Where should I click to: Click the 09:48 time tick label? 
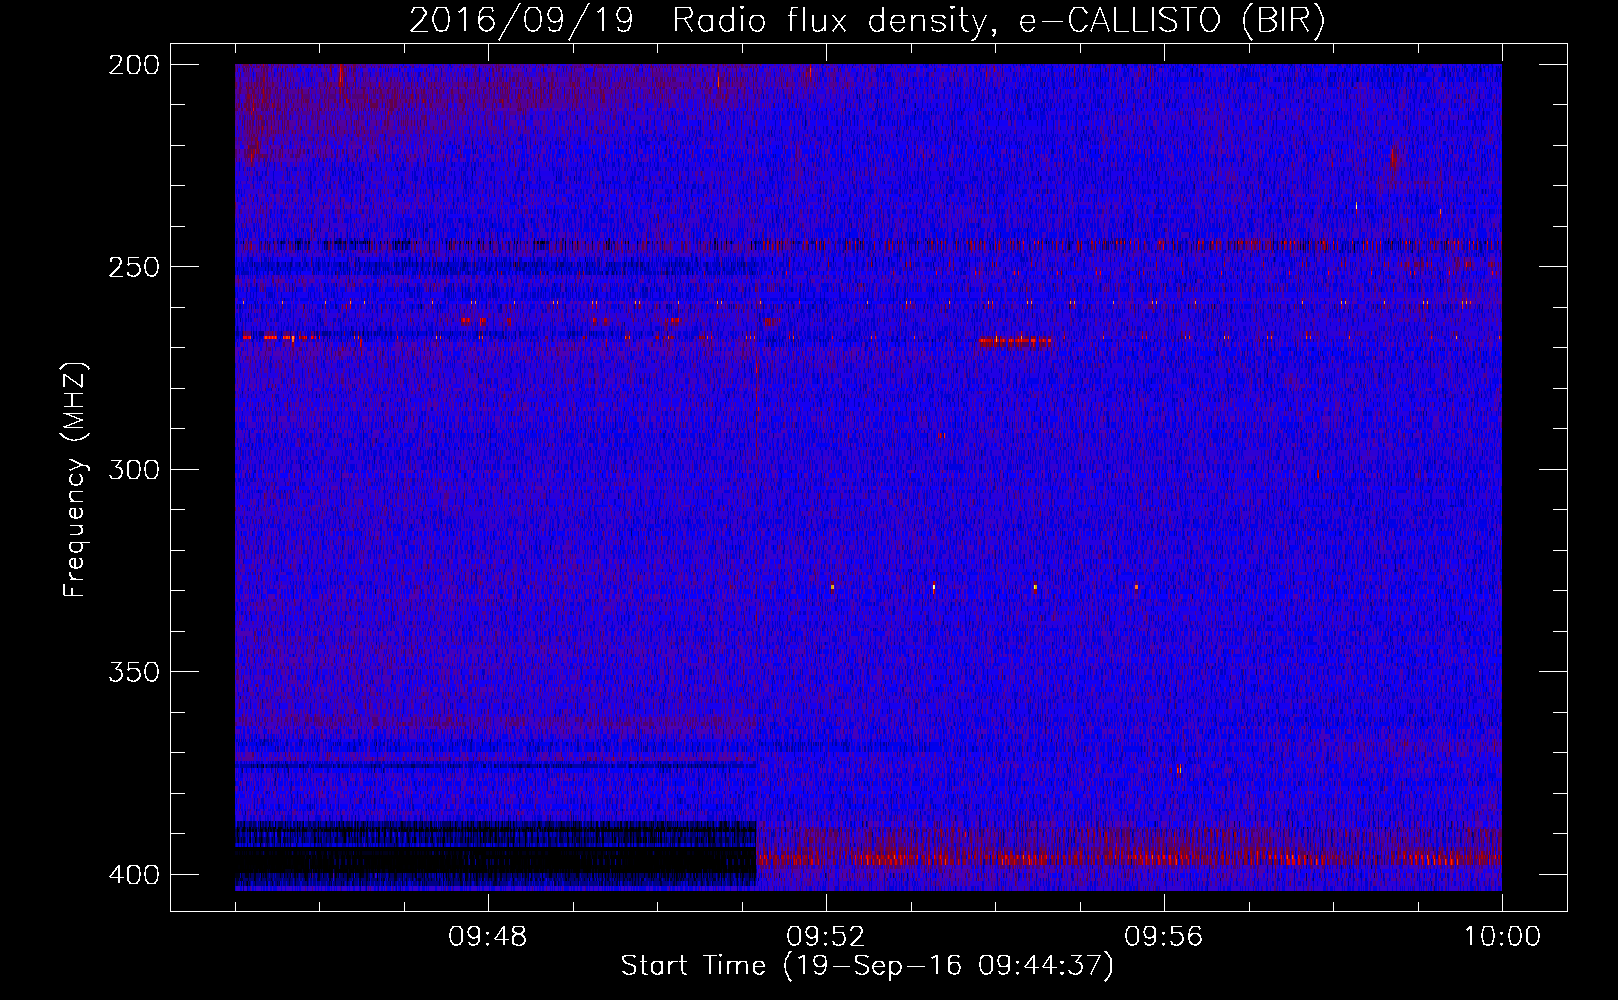point(488,937)
